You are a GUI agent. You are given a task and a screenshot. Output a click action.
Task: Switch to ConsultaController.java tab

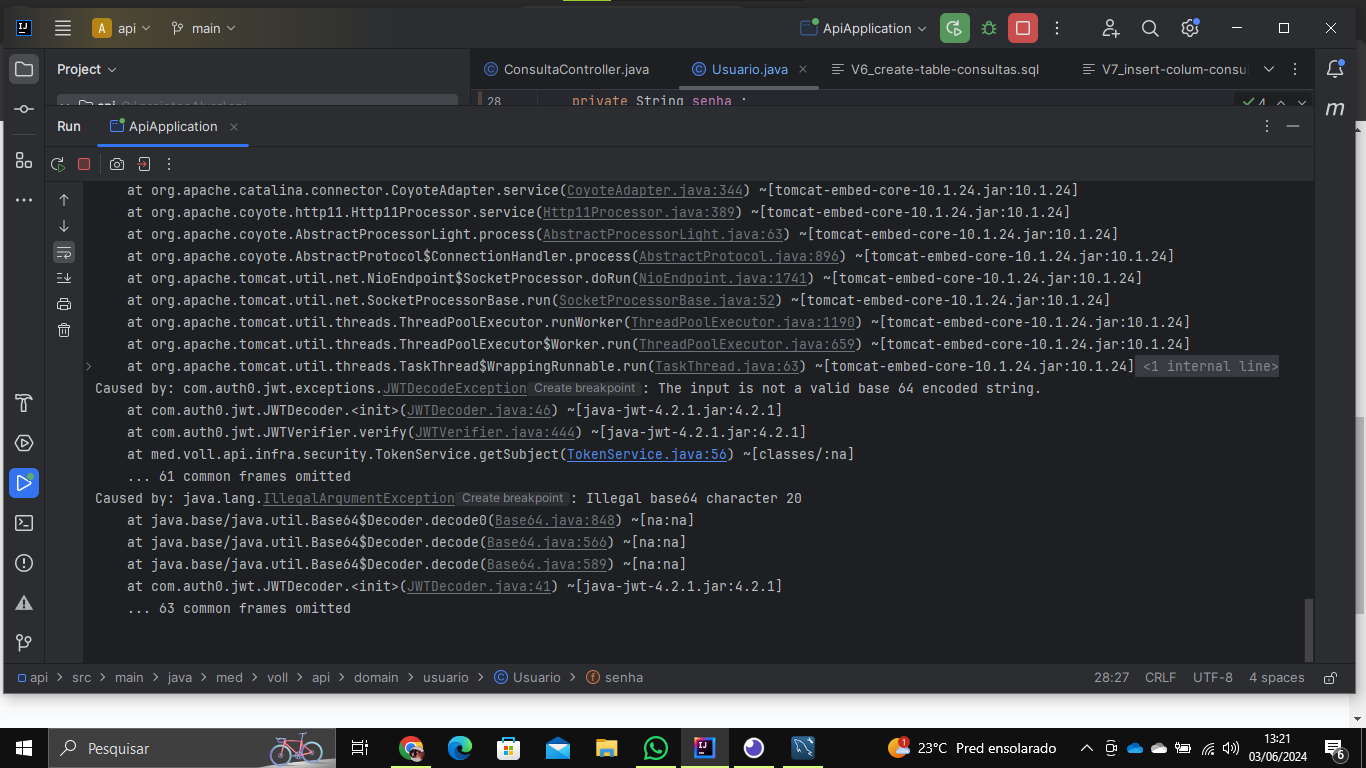click(567, 69)
